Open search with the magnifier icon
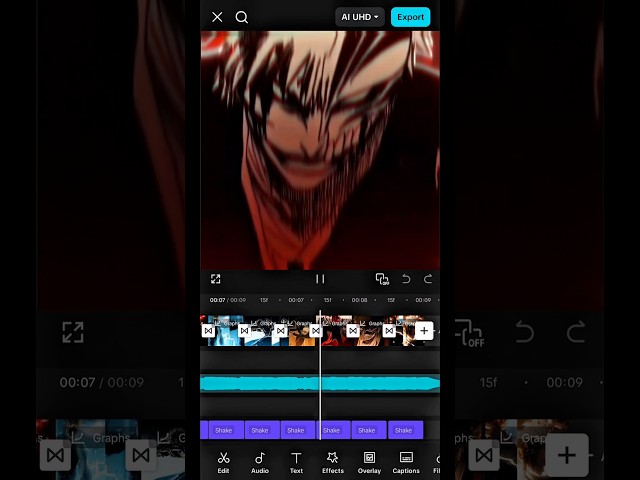The height and width of the screenshot is (480, 640). pyautogui.click(x=242, y=17)
